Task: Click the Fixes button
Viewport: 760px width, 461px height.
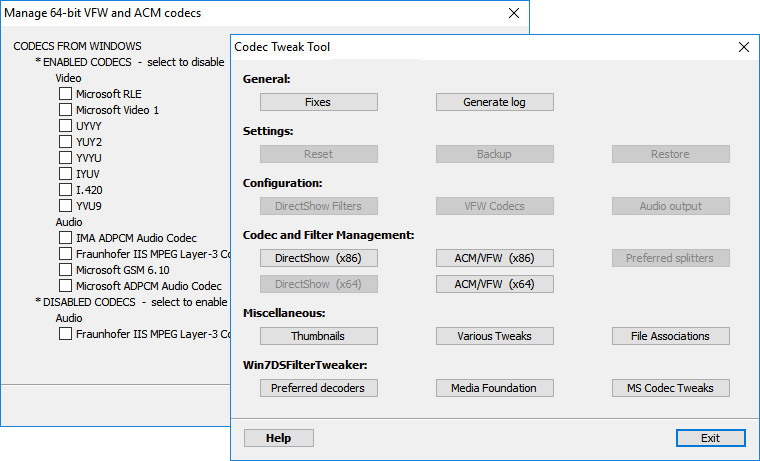Action: coord(318,102)
